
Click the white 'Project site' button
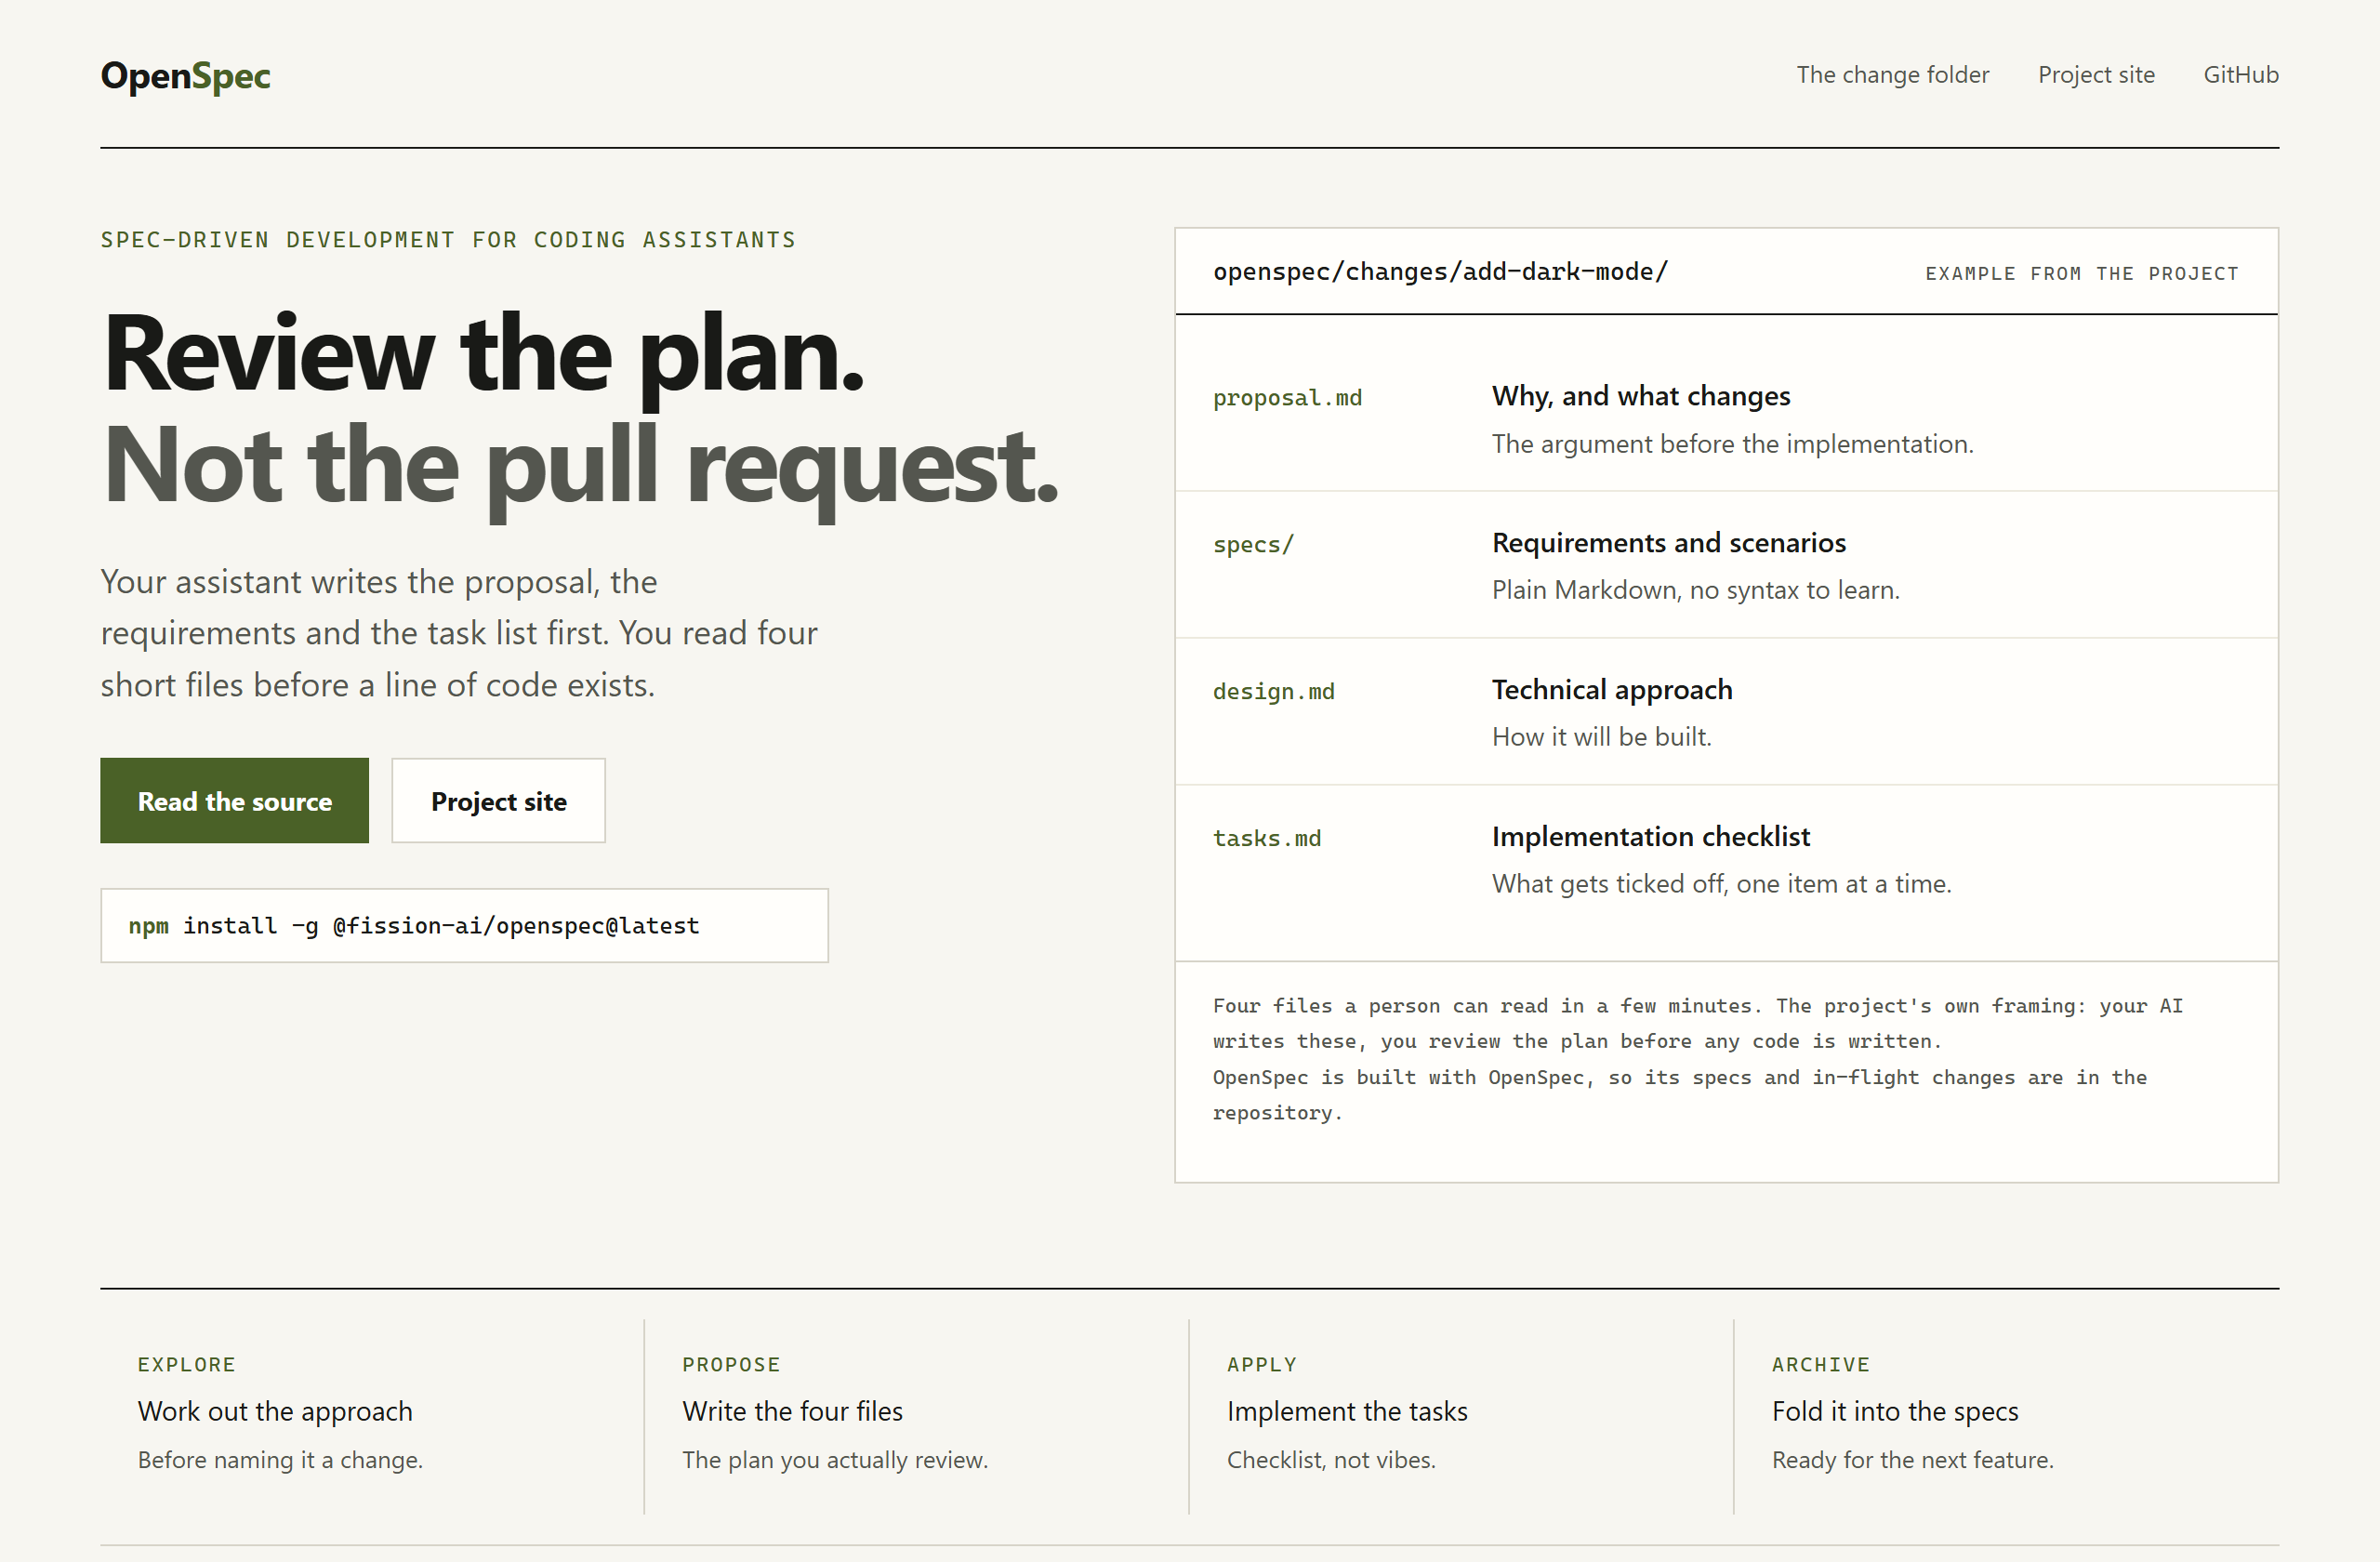[498, 800]
